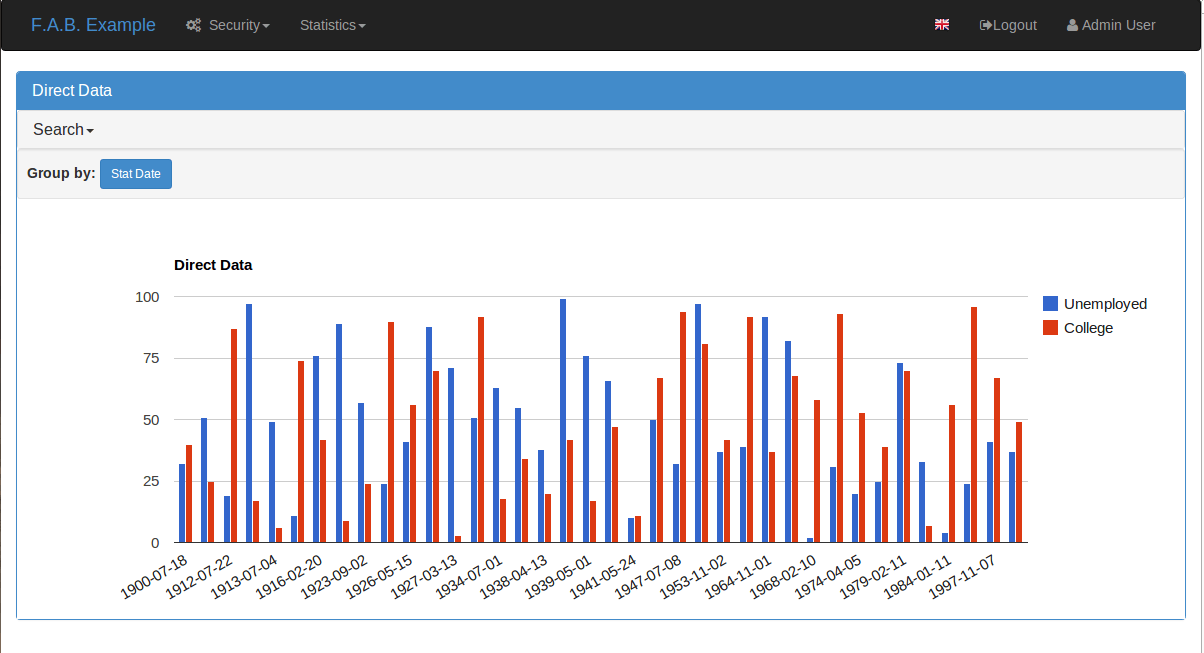Click the gear icon beside Security
Viewport: 1204px width, 653px height.
click(x=193, y=25)
